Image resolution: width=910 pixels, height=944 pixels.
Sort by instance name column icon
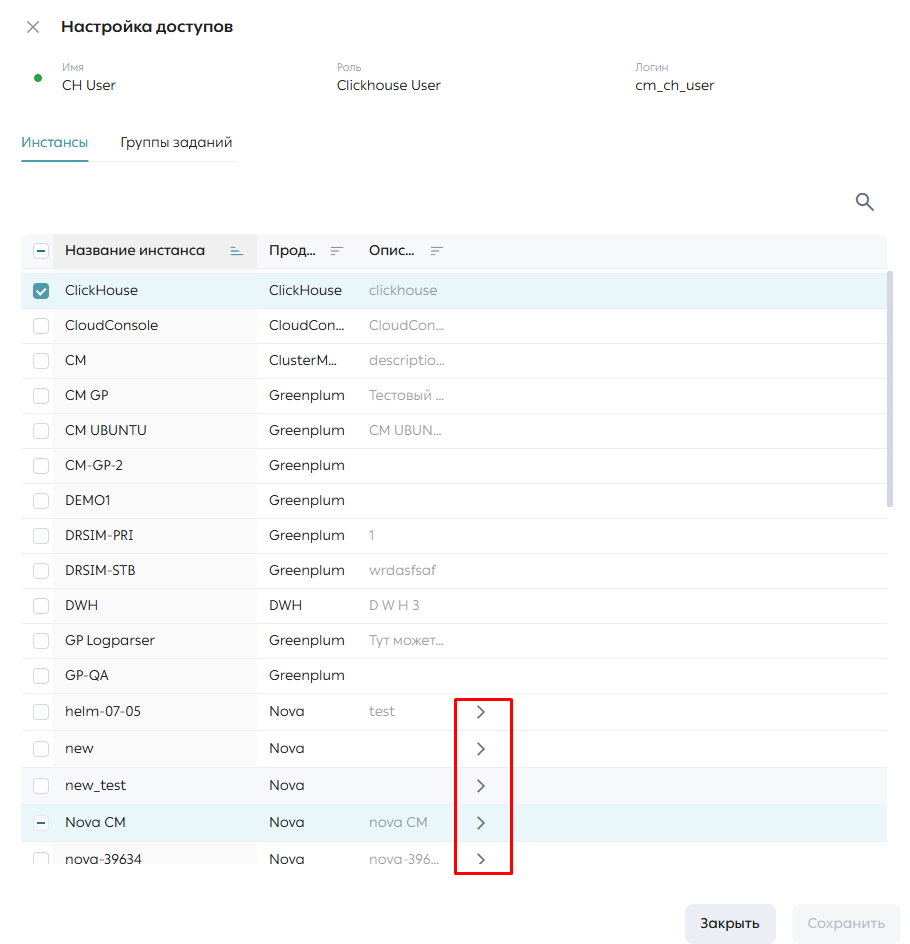[237, 251]
